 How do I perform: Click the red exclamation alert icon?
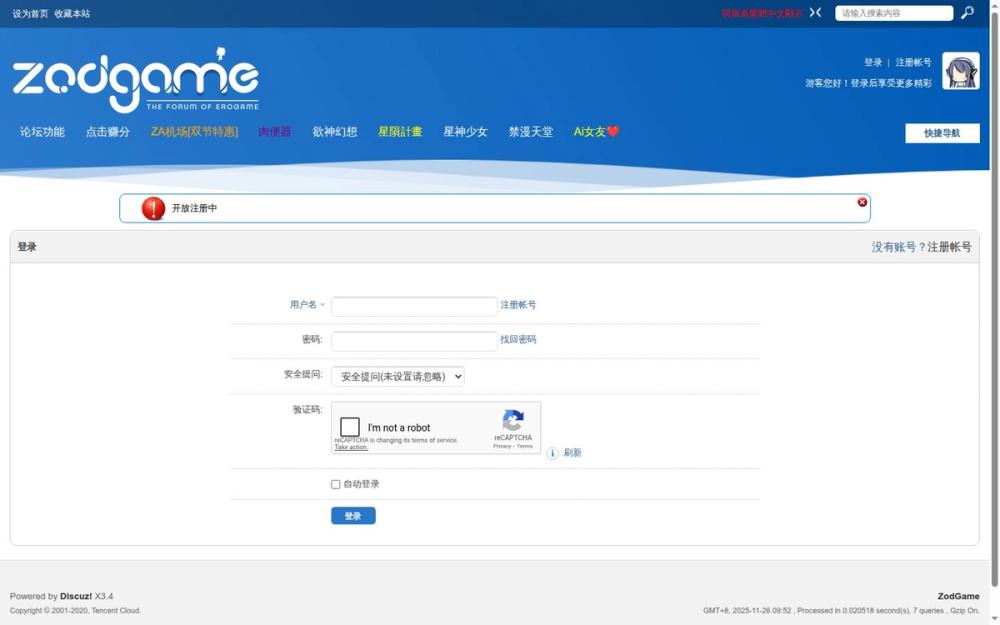[152, 207]
